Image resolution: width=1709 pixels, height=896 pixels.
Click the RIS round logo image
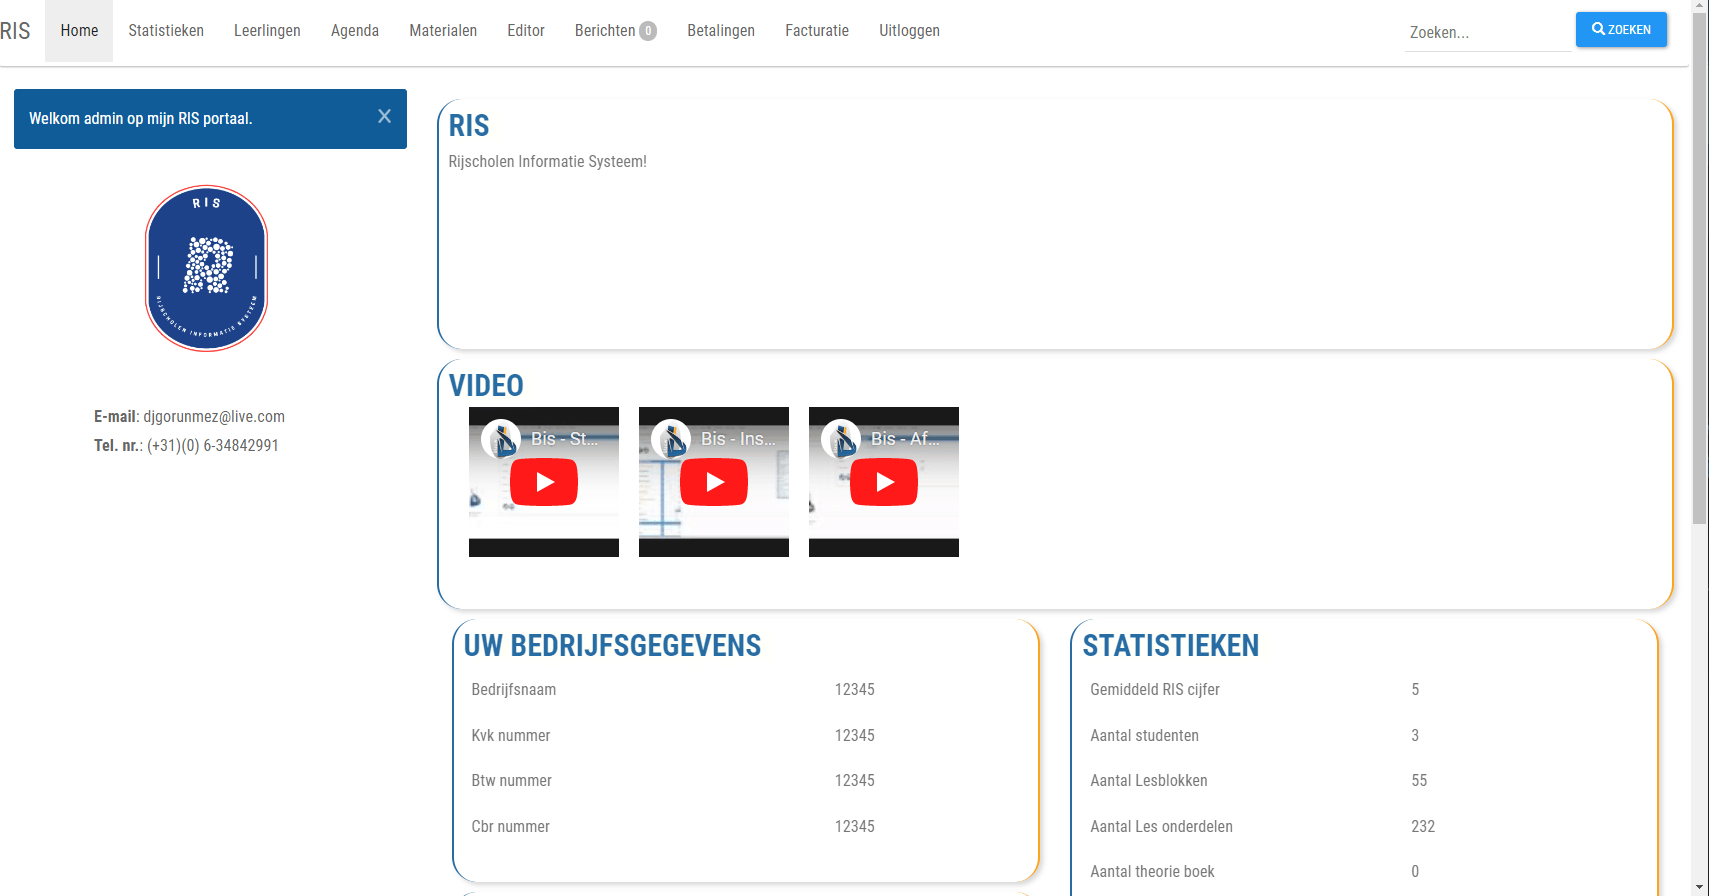point(207,268)
